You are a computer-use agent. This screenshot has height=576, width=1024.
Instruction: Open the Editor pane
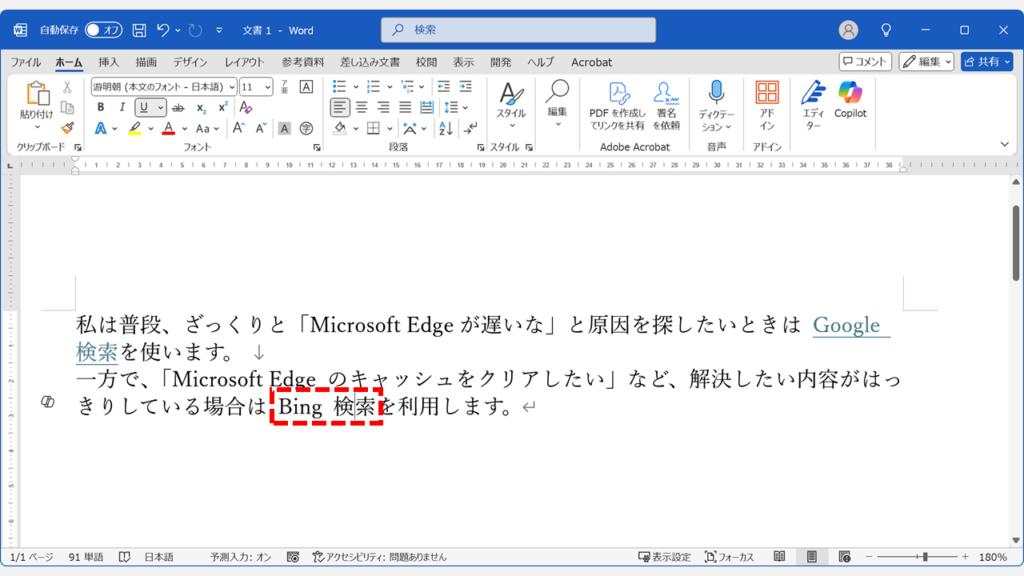click(813, 106)
